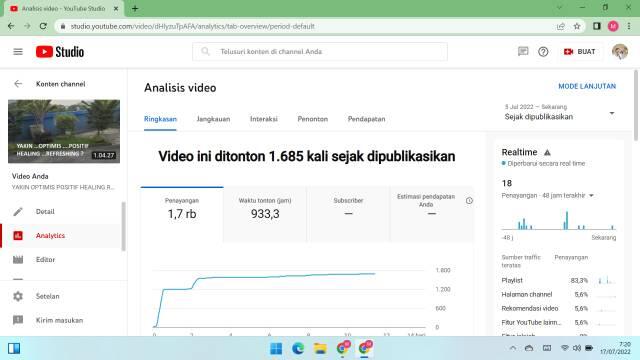Viewport: 640px width, 360px height.
Task: Switch to the Interaksi tab
Action: coord(264,119)
